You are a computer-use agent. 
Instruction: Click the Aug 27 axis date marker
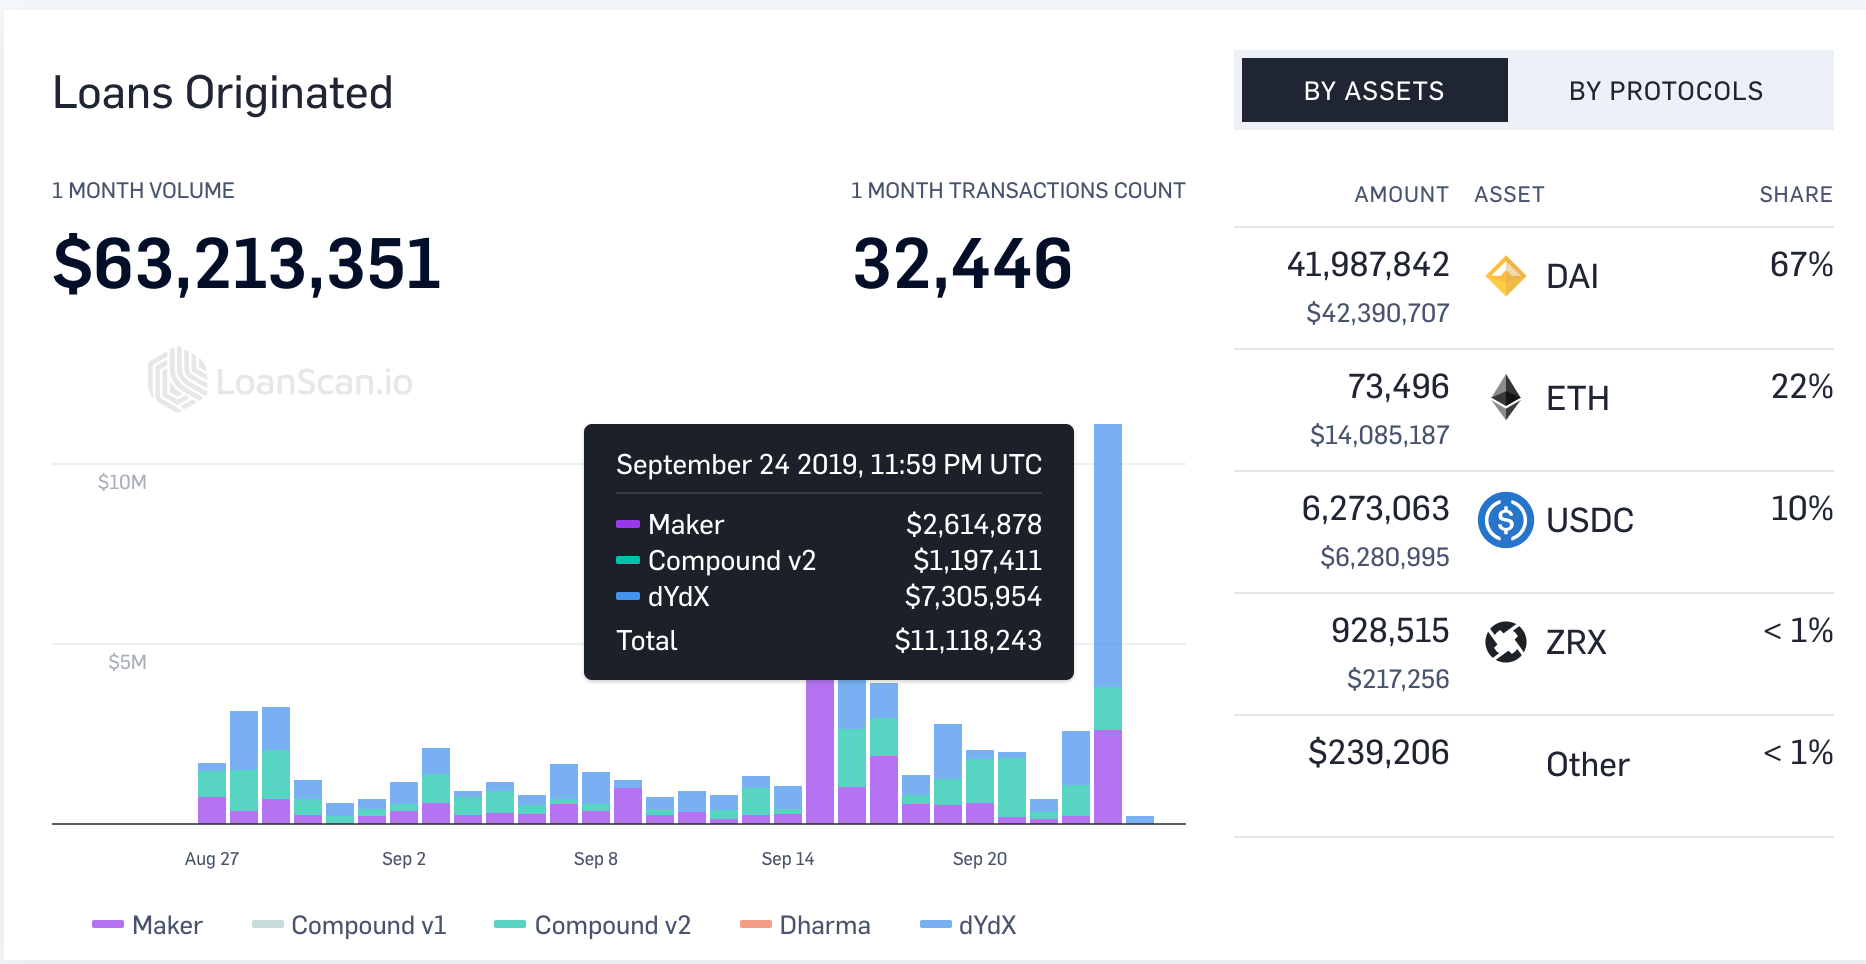212,858
